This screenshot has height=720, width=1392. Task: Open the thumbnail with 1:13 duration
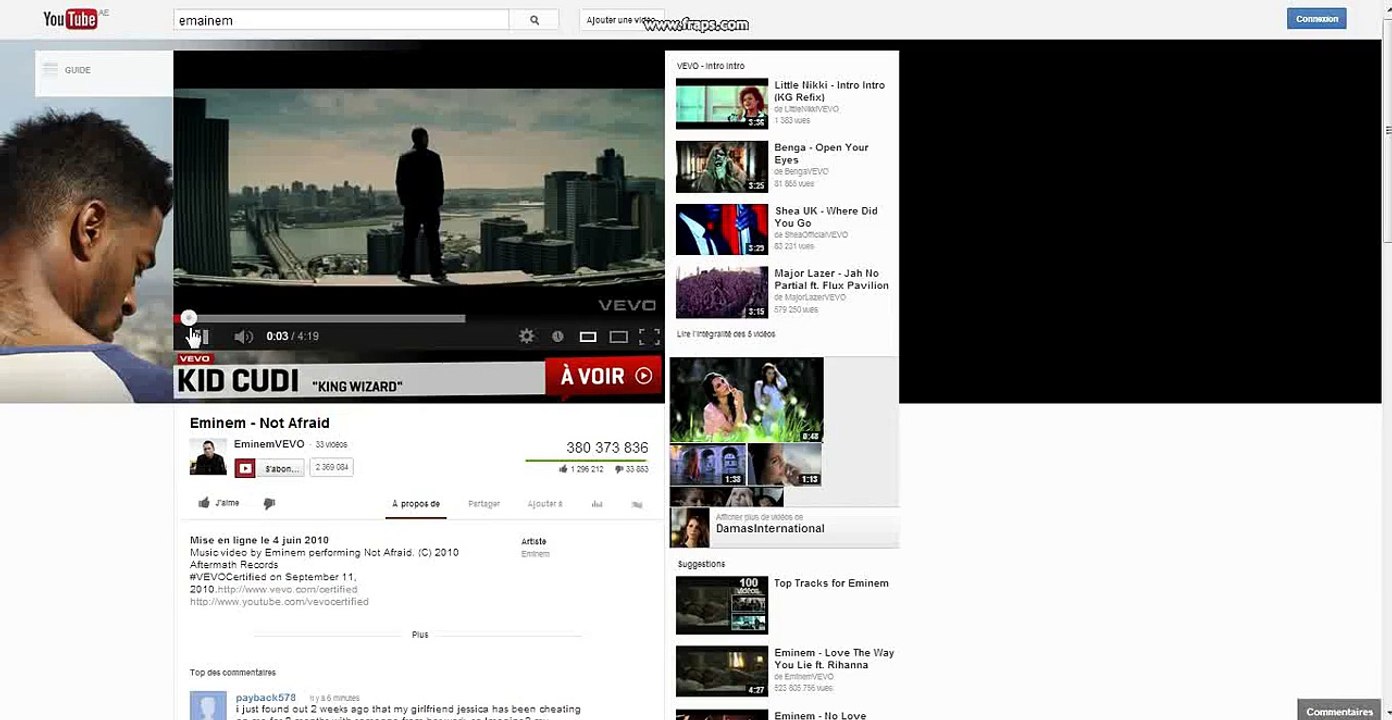(x=785, y=466)
